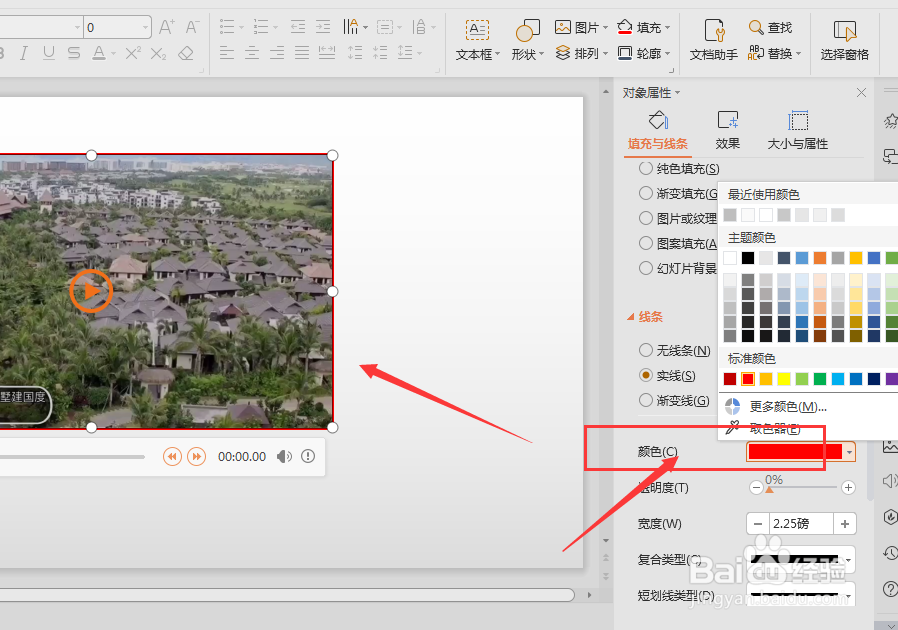This screenshot has height=630, width=898.
Task: Pick the orange theme color swatch
Action: 820,258
